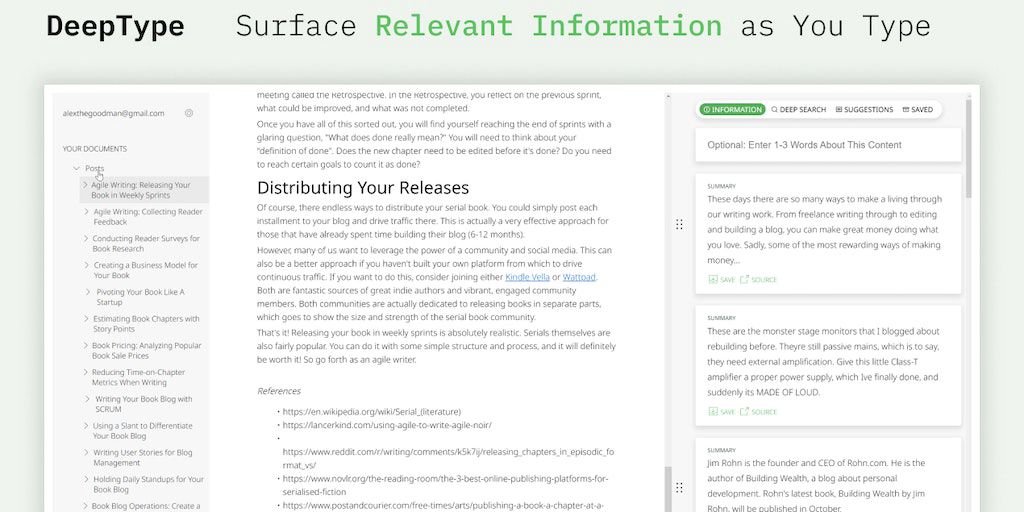1024x512 pixels.
Task: Expand chevron for Writing Your Book Blog with SCRUM
Action: 88,399
